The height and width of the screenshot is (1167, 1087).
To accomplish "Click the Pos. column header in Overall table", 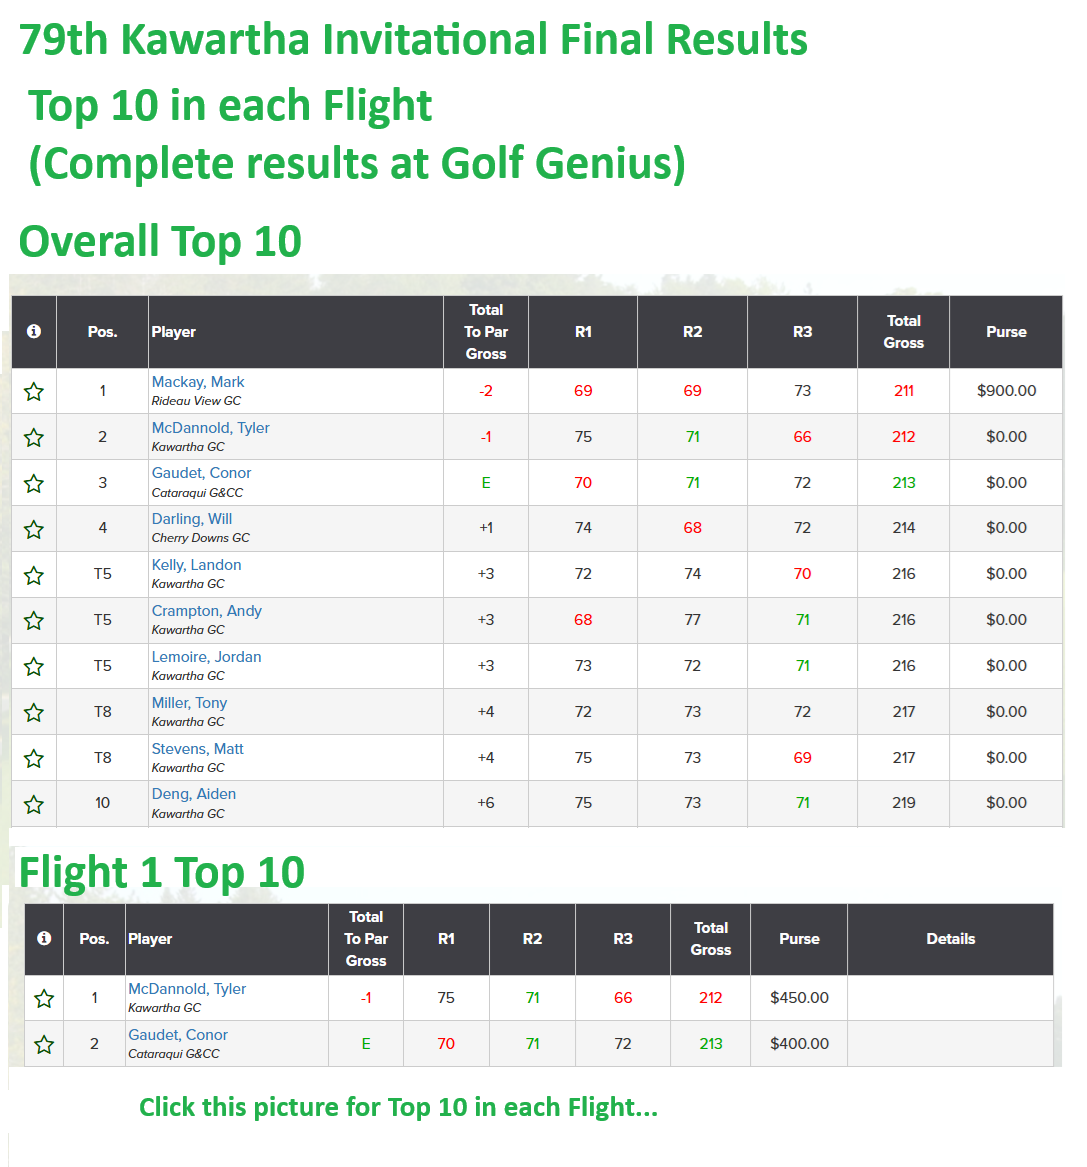I will pyautogui.click(x=103, y=332).
